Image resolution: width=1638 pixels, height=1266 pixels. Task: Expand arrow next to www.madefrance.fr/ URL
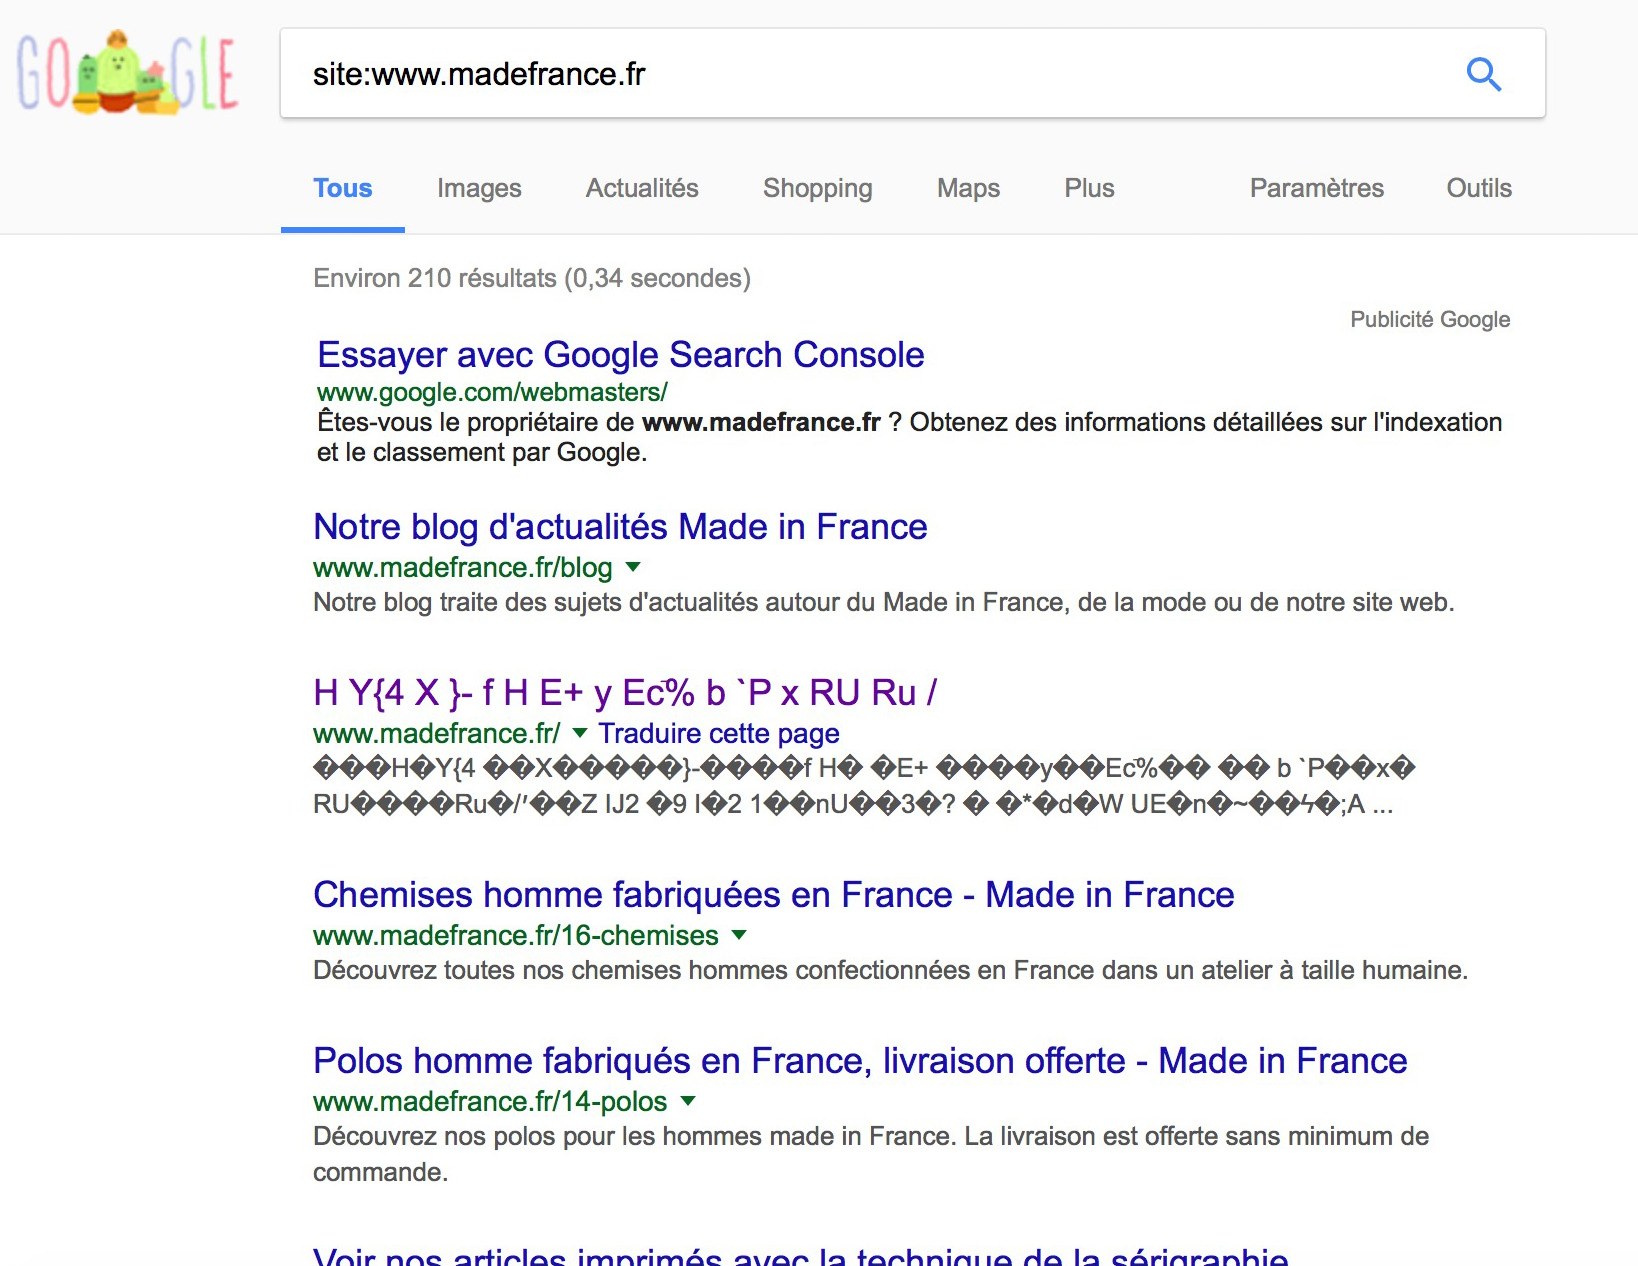[x=580, y=733]
